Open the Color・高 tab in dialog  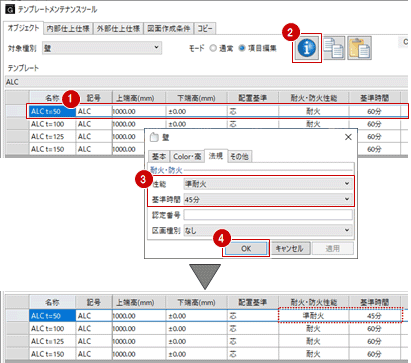click(187, 156)
